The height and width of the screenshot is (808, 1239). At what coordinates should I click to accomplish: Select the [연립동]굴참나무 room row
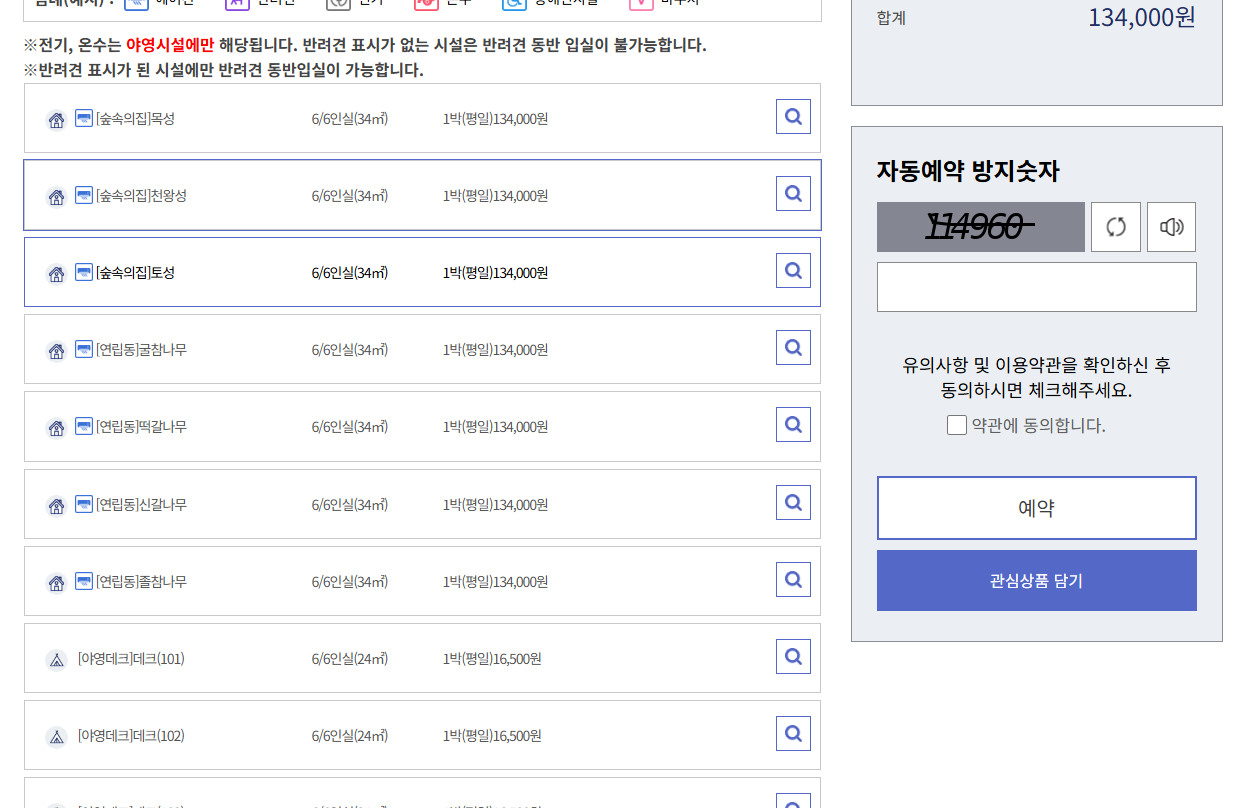point(422,349)
